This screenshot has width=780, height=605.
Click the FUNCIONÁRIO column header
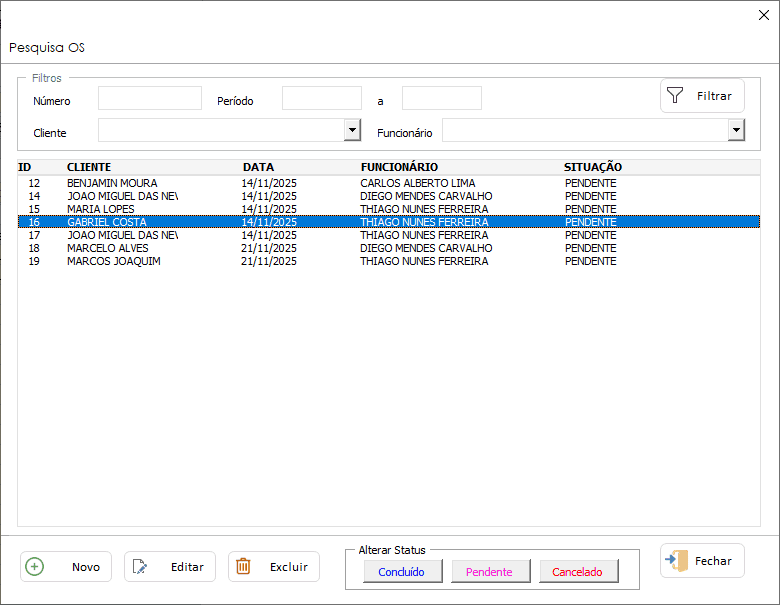[399, 167]
